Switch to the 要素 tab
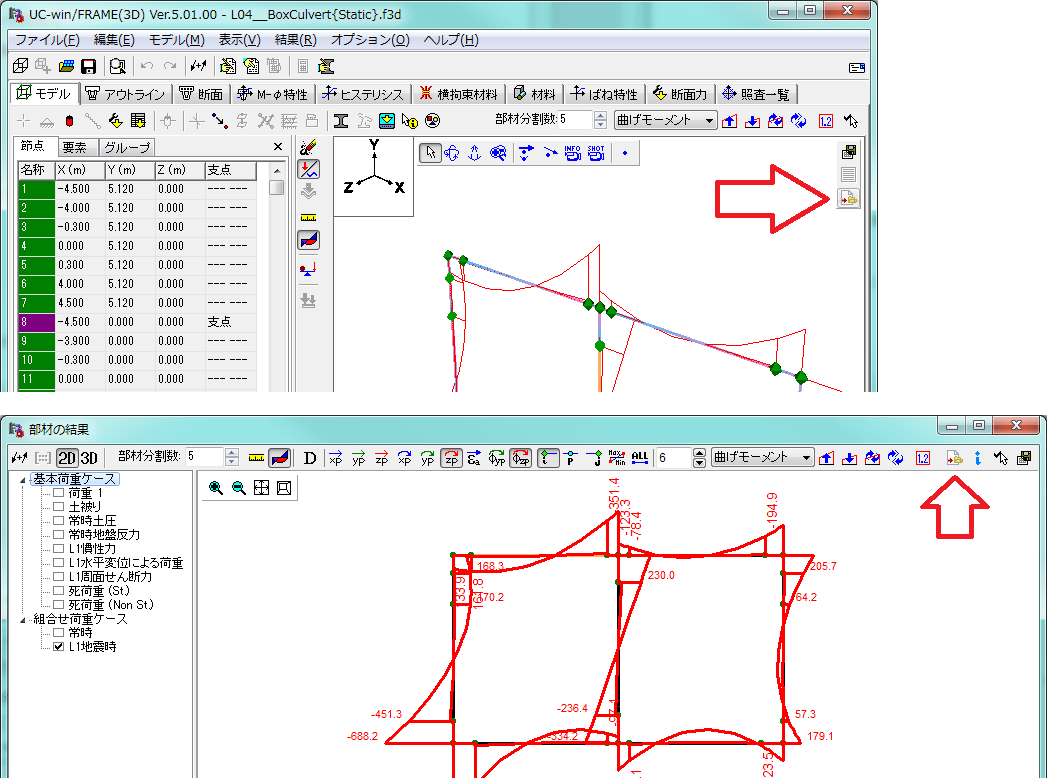1047x778 pixels. coord(75,148)
